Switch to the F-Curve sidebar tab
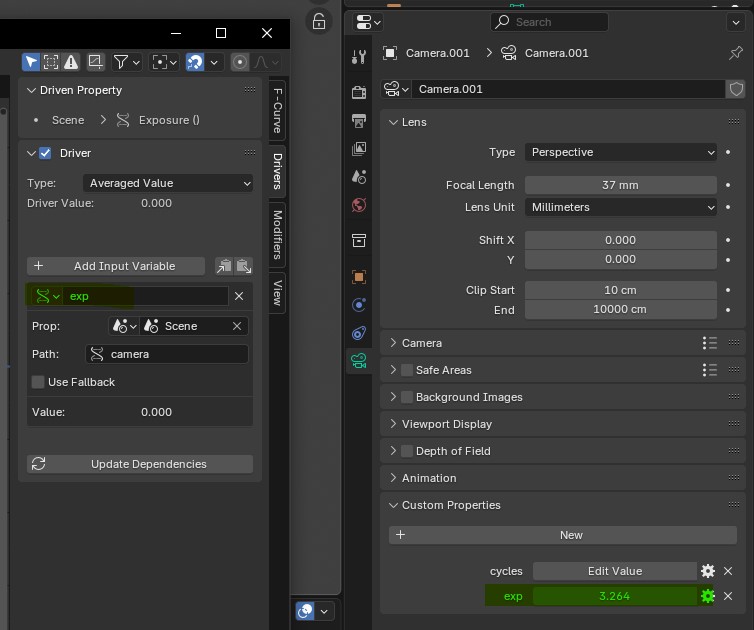The height and width of the screenshot is (630, 754). [277, 110]
